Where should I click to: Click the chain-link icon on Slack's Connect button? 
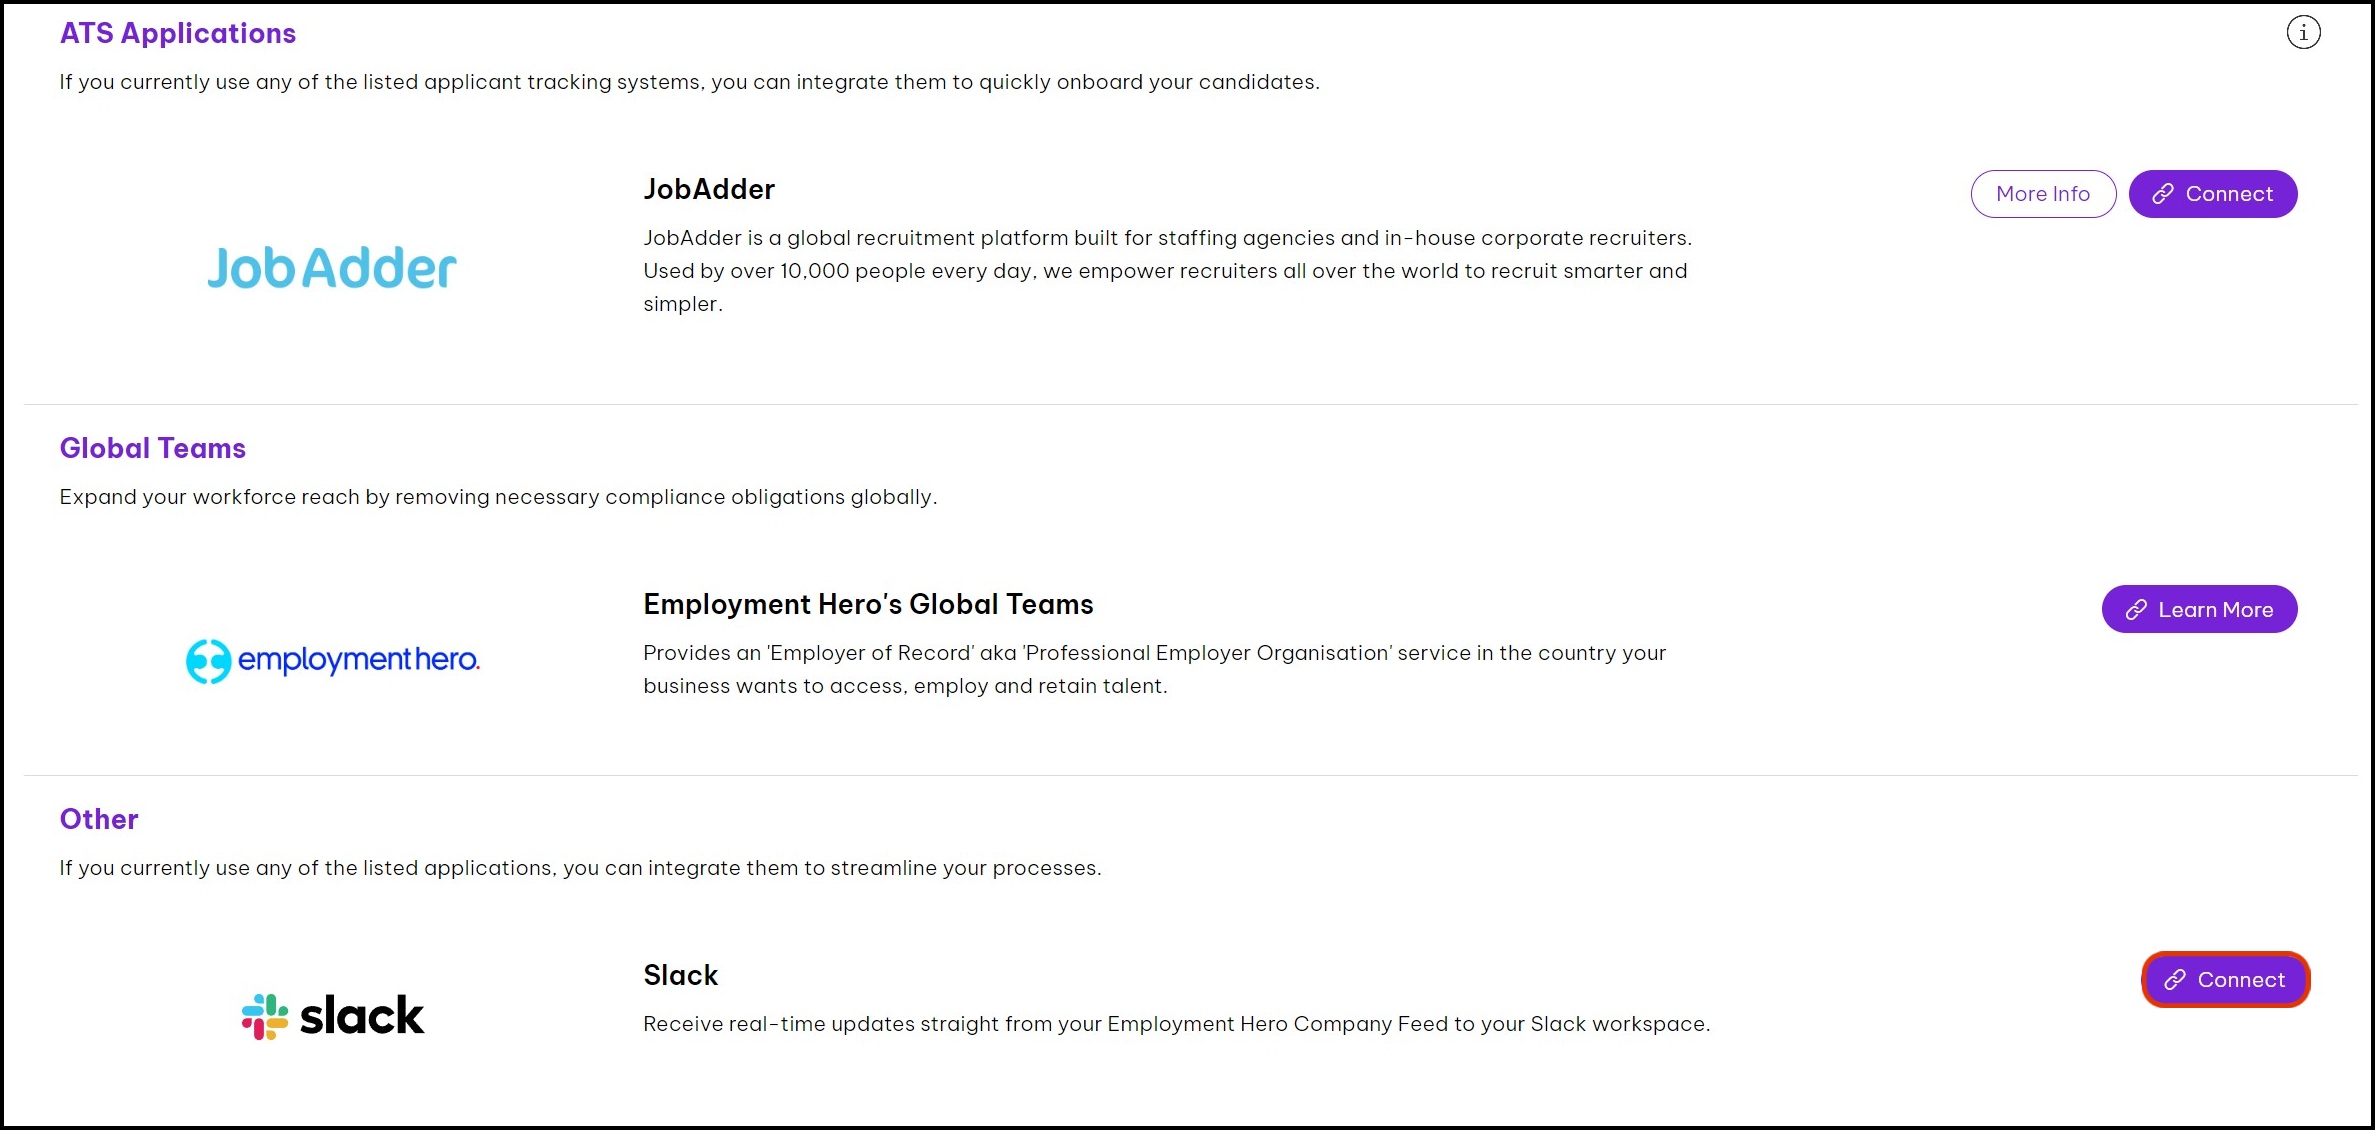2175,980
